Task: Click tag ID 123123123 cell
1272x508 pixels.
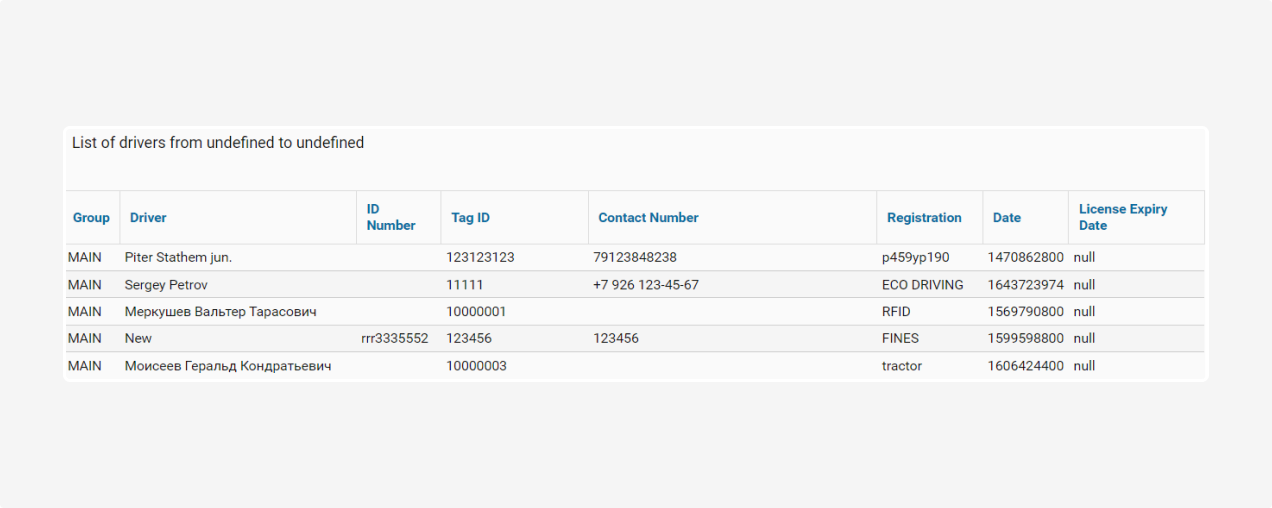Action: click(480, 258)
